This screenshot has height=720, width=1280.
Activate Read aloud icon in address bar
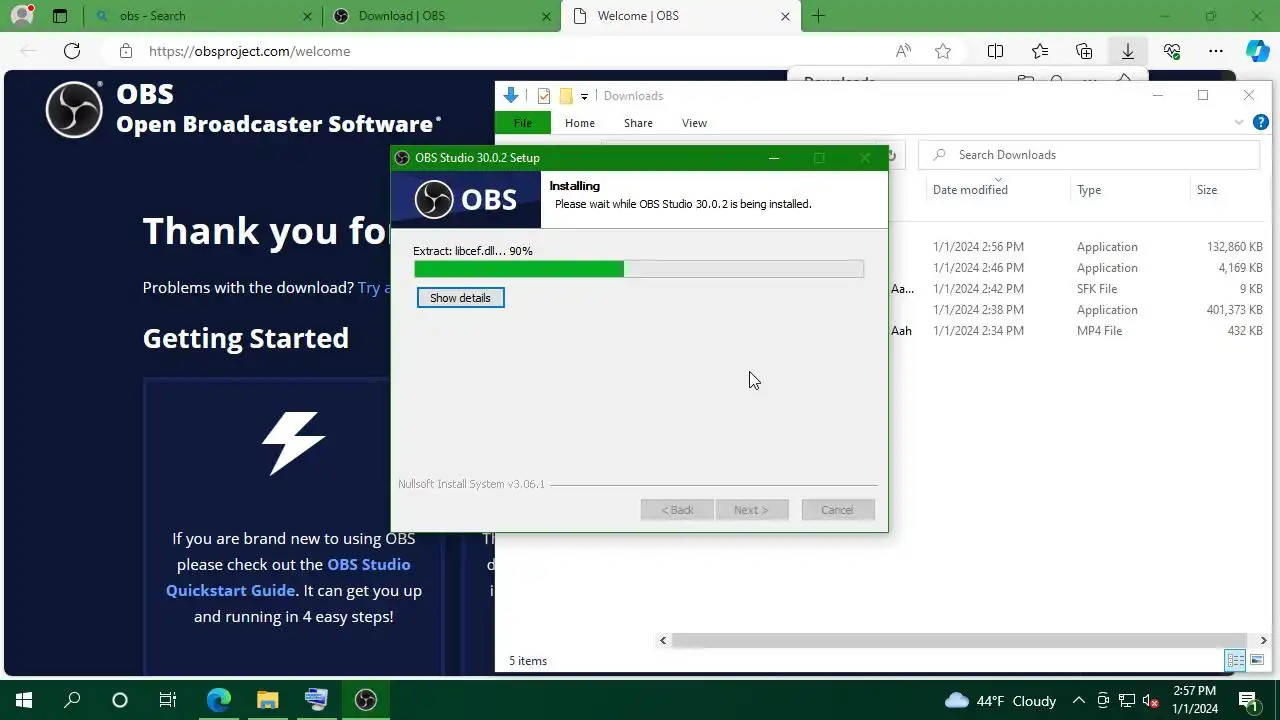(x=903, y=51)
